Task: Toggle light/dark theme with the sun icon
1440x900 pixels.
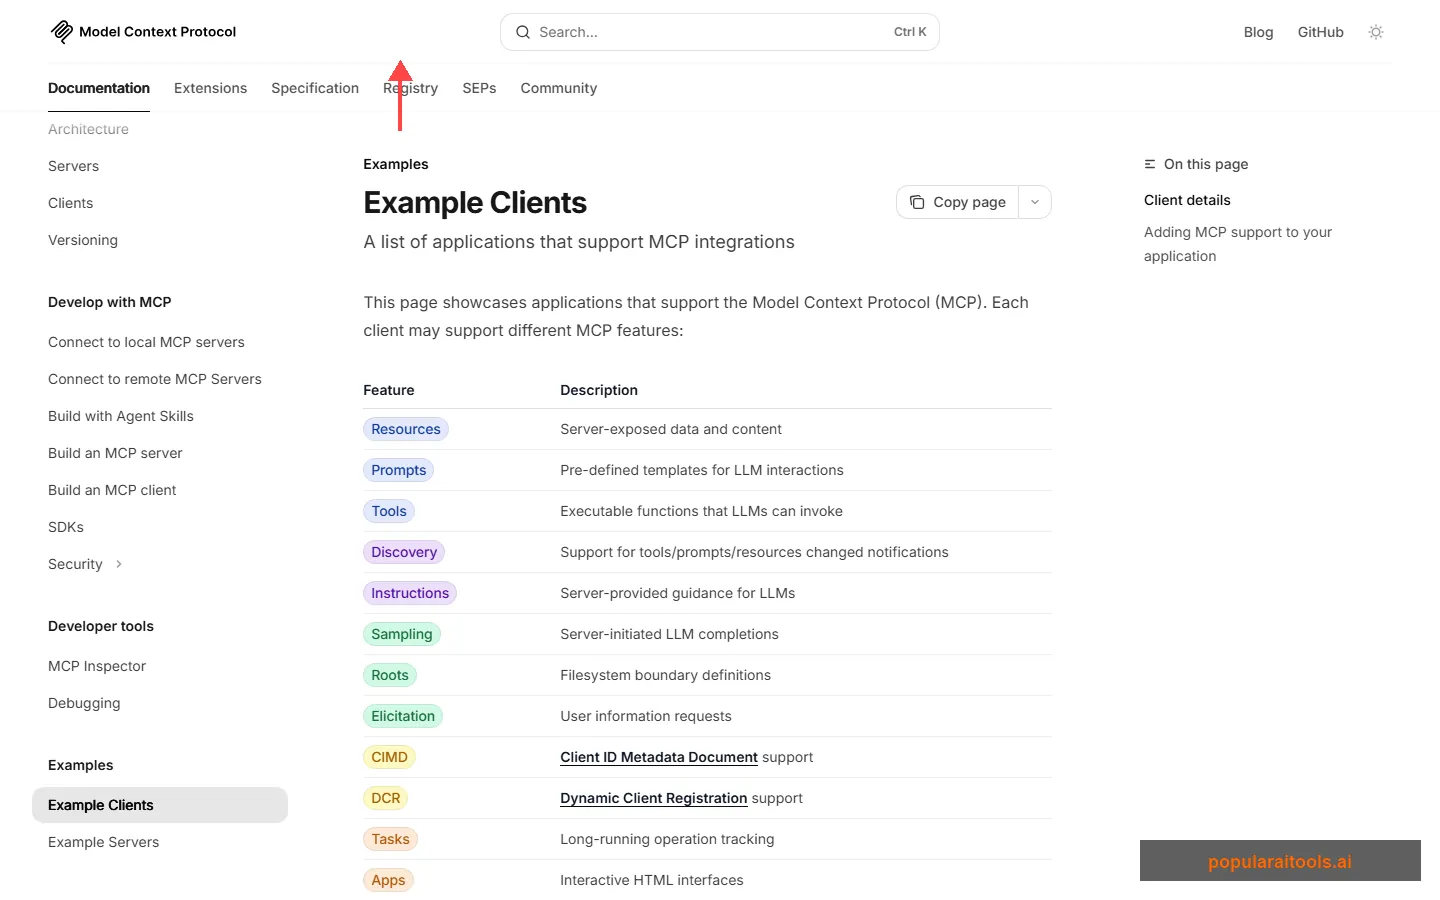Action: [x=1376, y=31]
